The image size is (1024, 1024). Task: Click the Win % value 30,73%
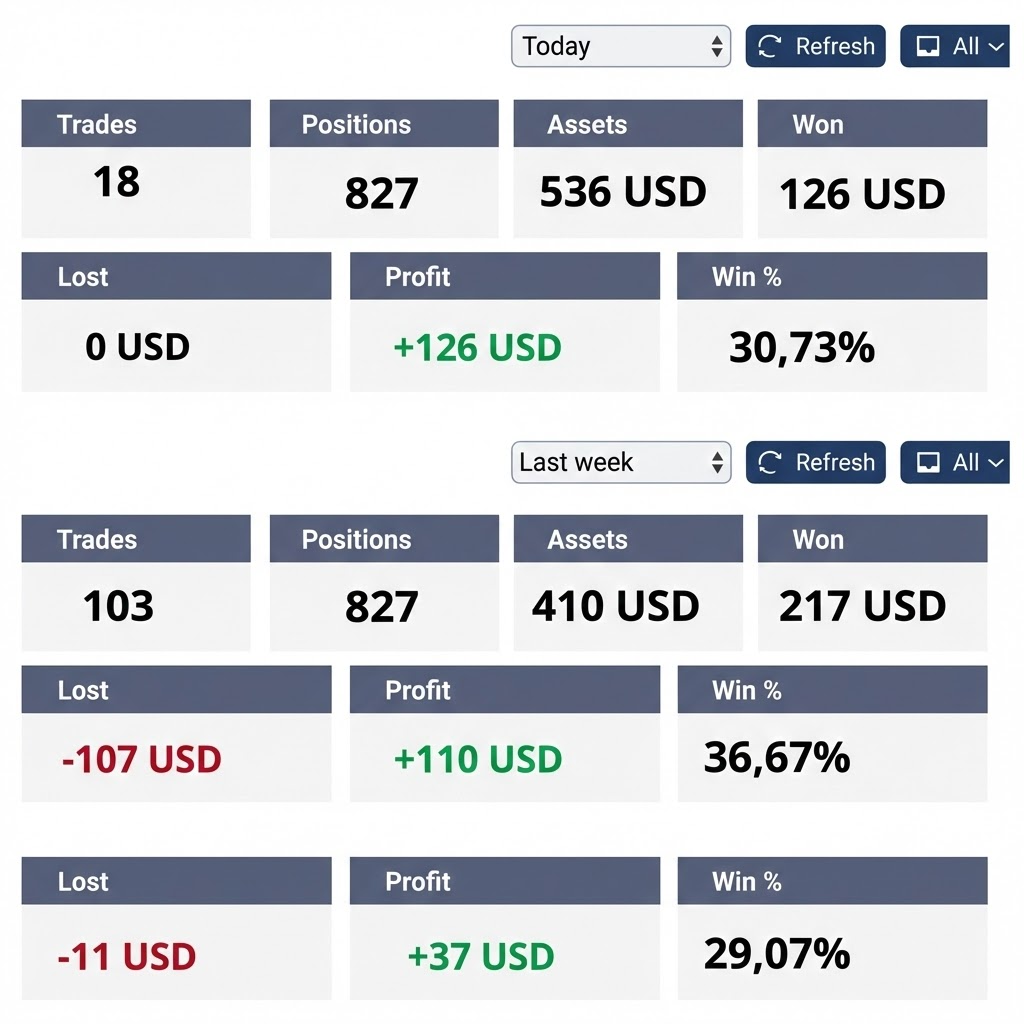pos(802,347)
